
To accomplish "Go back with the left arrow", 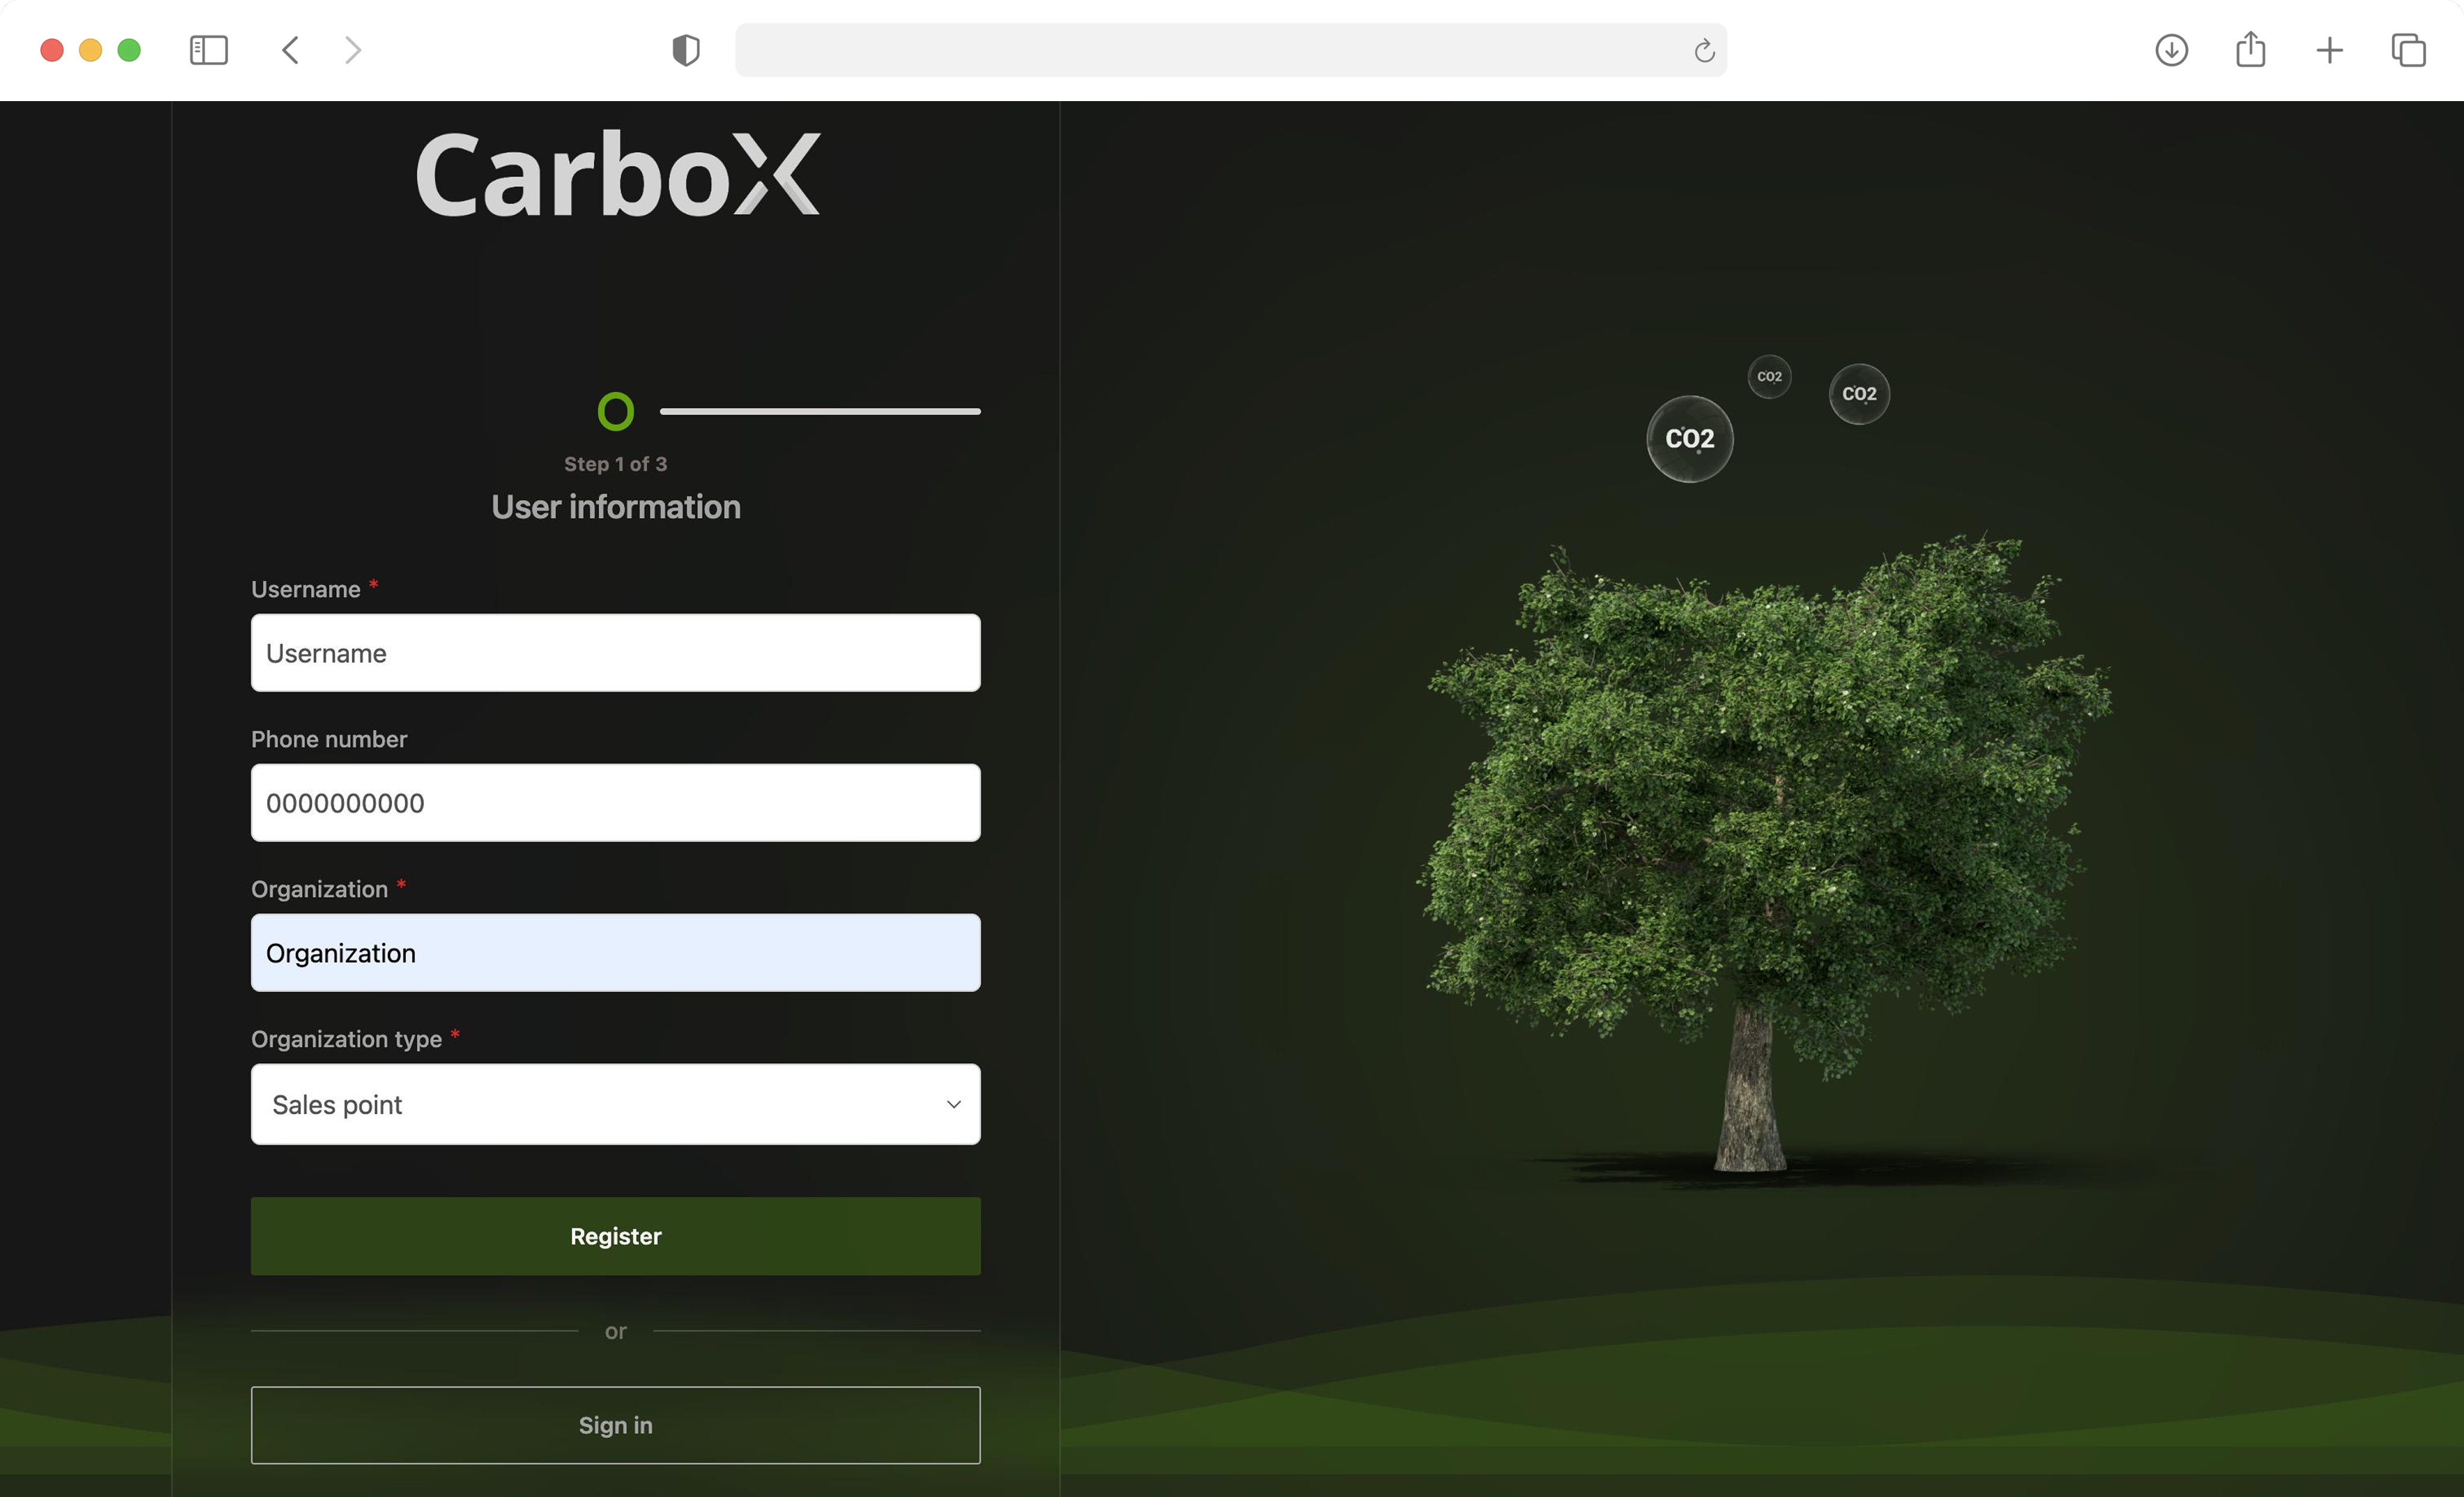I will point(291,50).
